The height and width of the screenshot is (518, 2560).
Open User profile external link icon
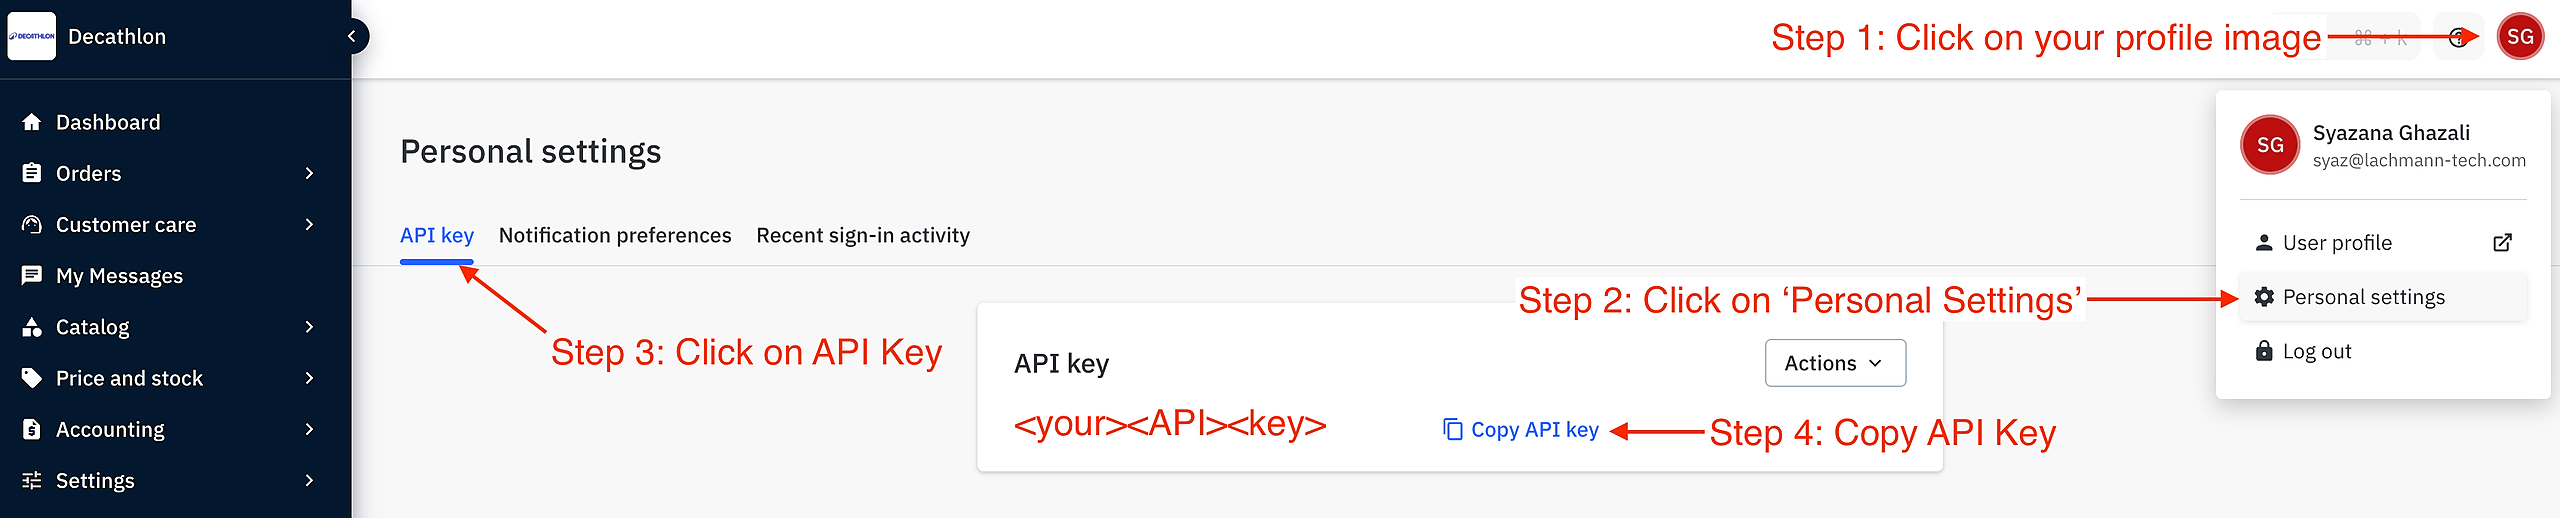2502,243
